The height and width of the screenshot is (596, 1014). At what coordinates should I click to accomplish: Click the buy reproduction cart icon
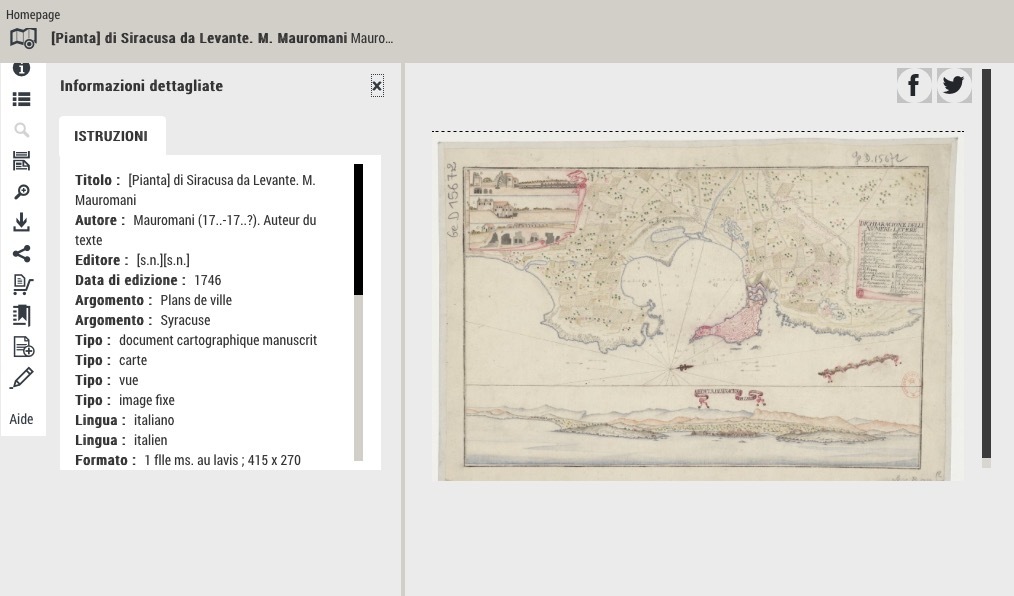23,284
